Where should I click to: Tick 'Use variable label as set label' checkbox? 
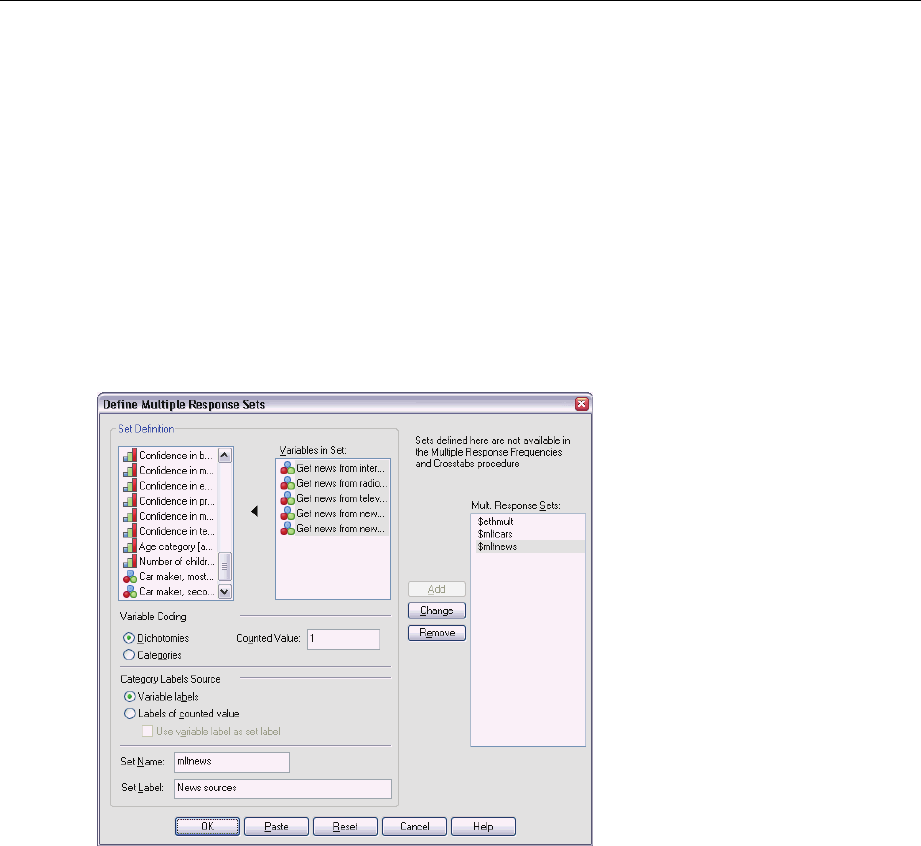click(x=147, y=731)
